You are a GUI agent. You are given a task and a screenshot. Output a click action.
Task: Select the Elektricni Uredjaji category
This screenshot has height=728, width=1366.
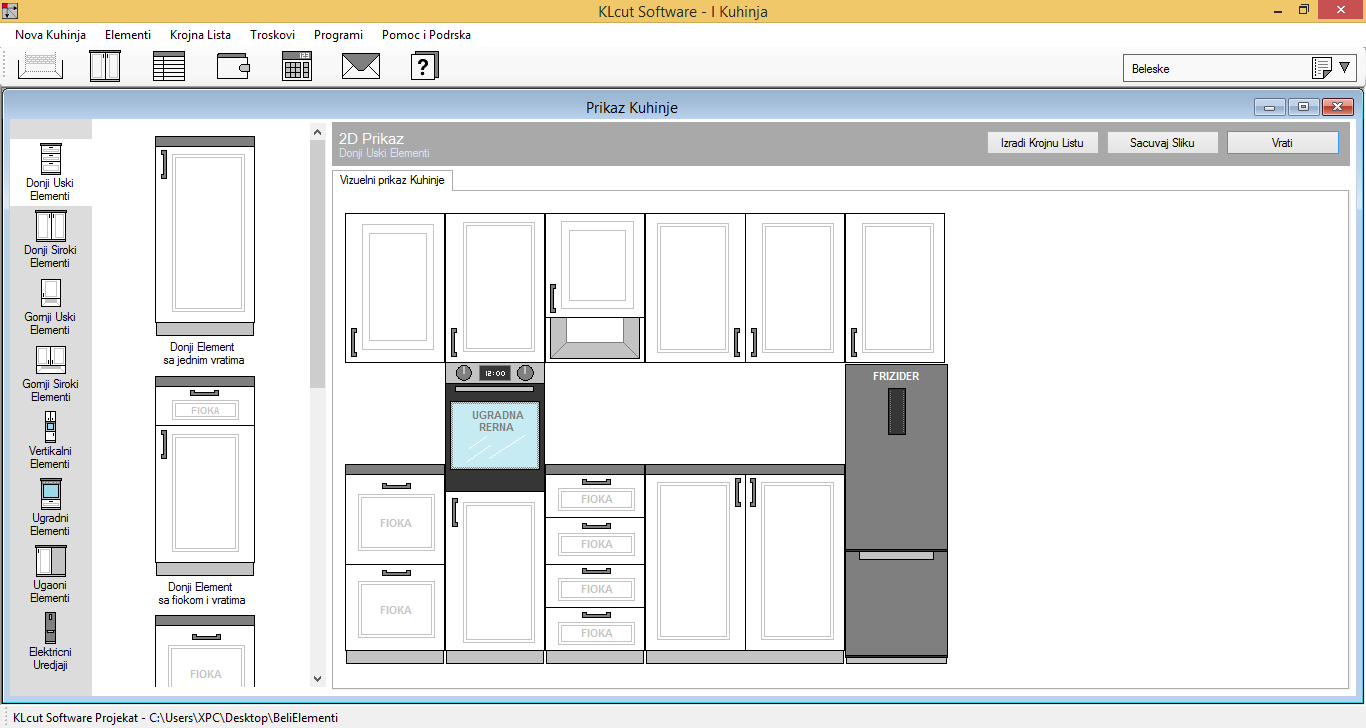[50, 641]
